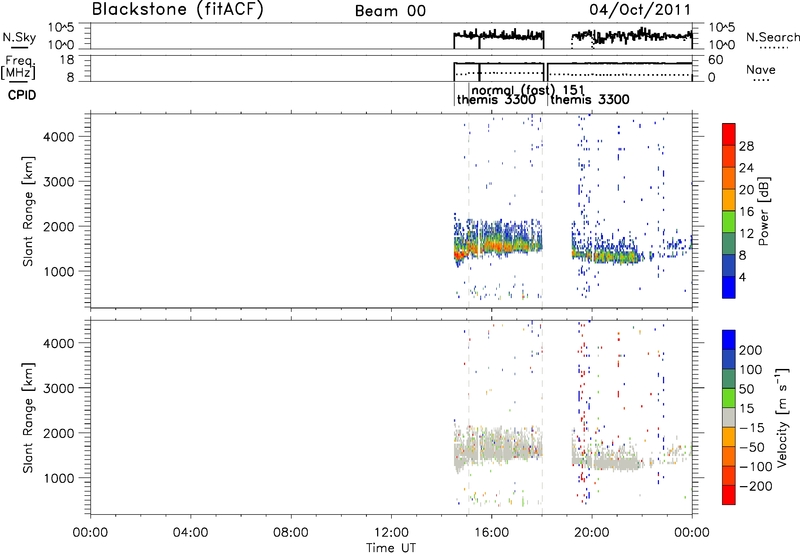Image resolution: width=800 pixels, height=554 pixels.
Task: Click the 'Nave' legend label
Action: [760, 69]
